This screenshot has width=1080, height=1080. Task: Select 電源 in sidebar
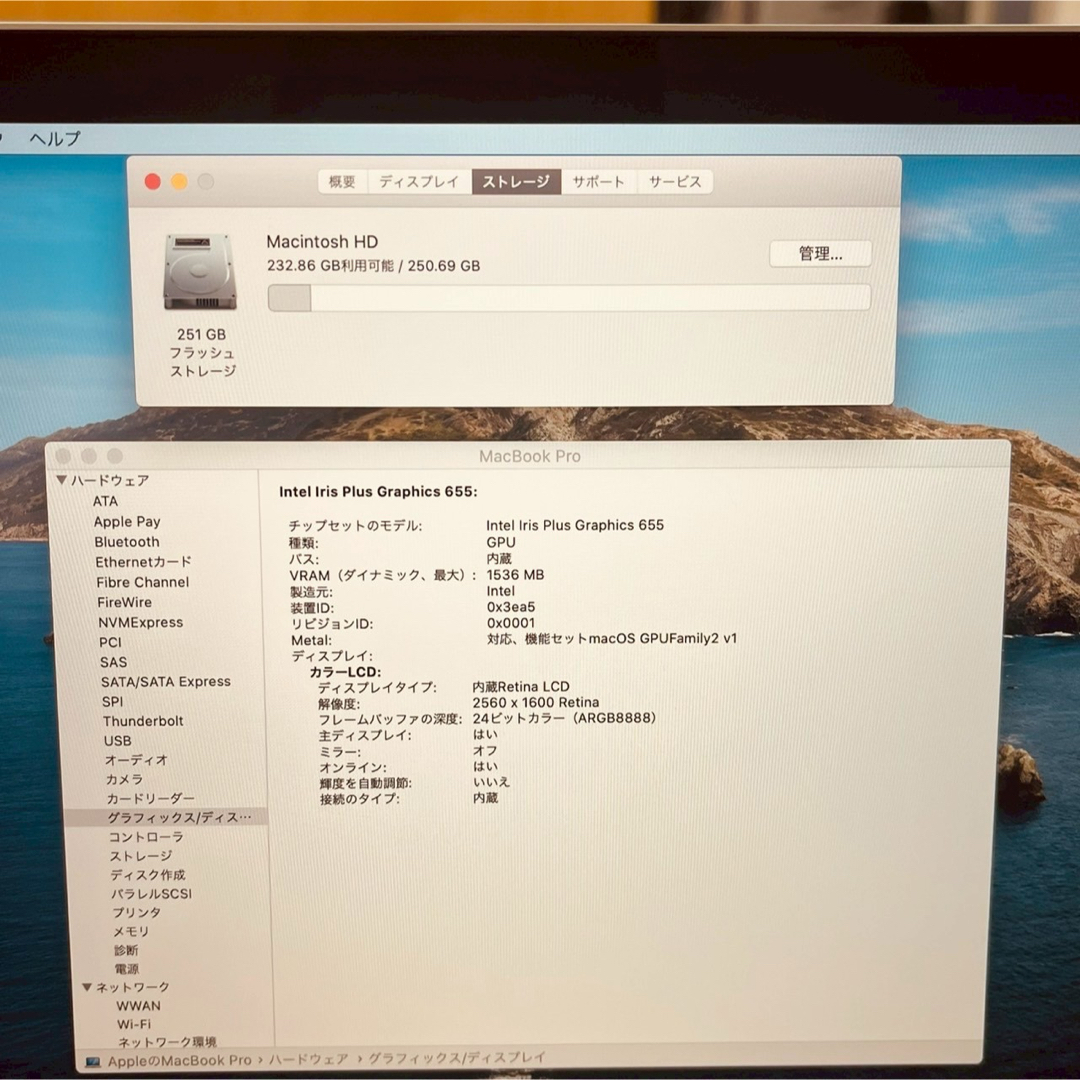pyautogui.click(x=127, y=968)
